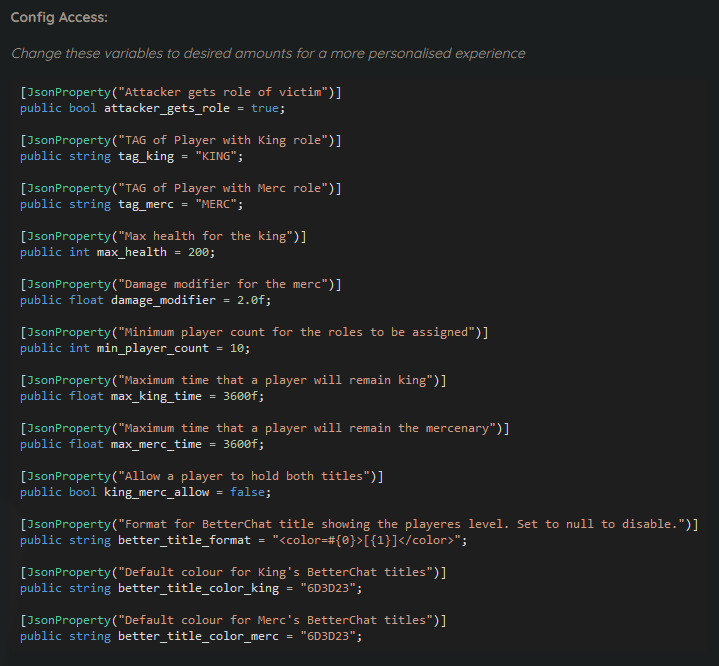Click the italic description about changing variables
Screen dimensions: 719x666
pos(268,53)
